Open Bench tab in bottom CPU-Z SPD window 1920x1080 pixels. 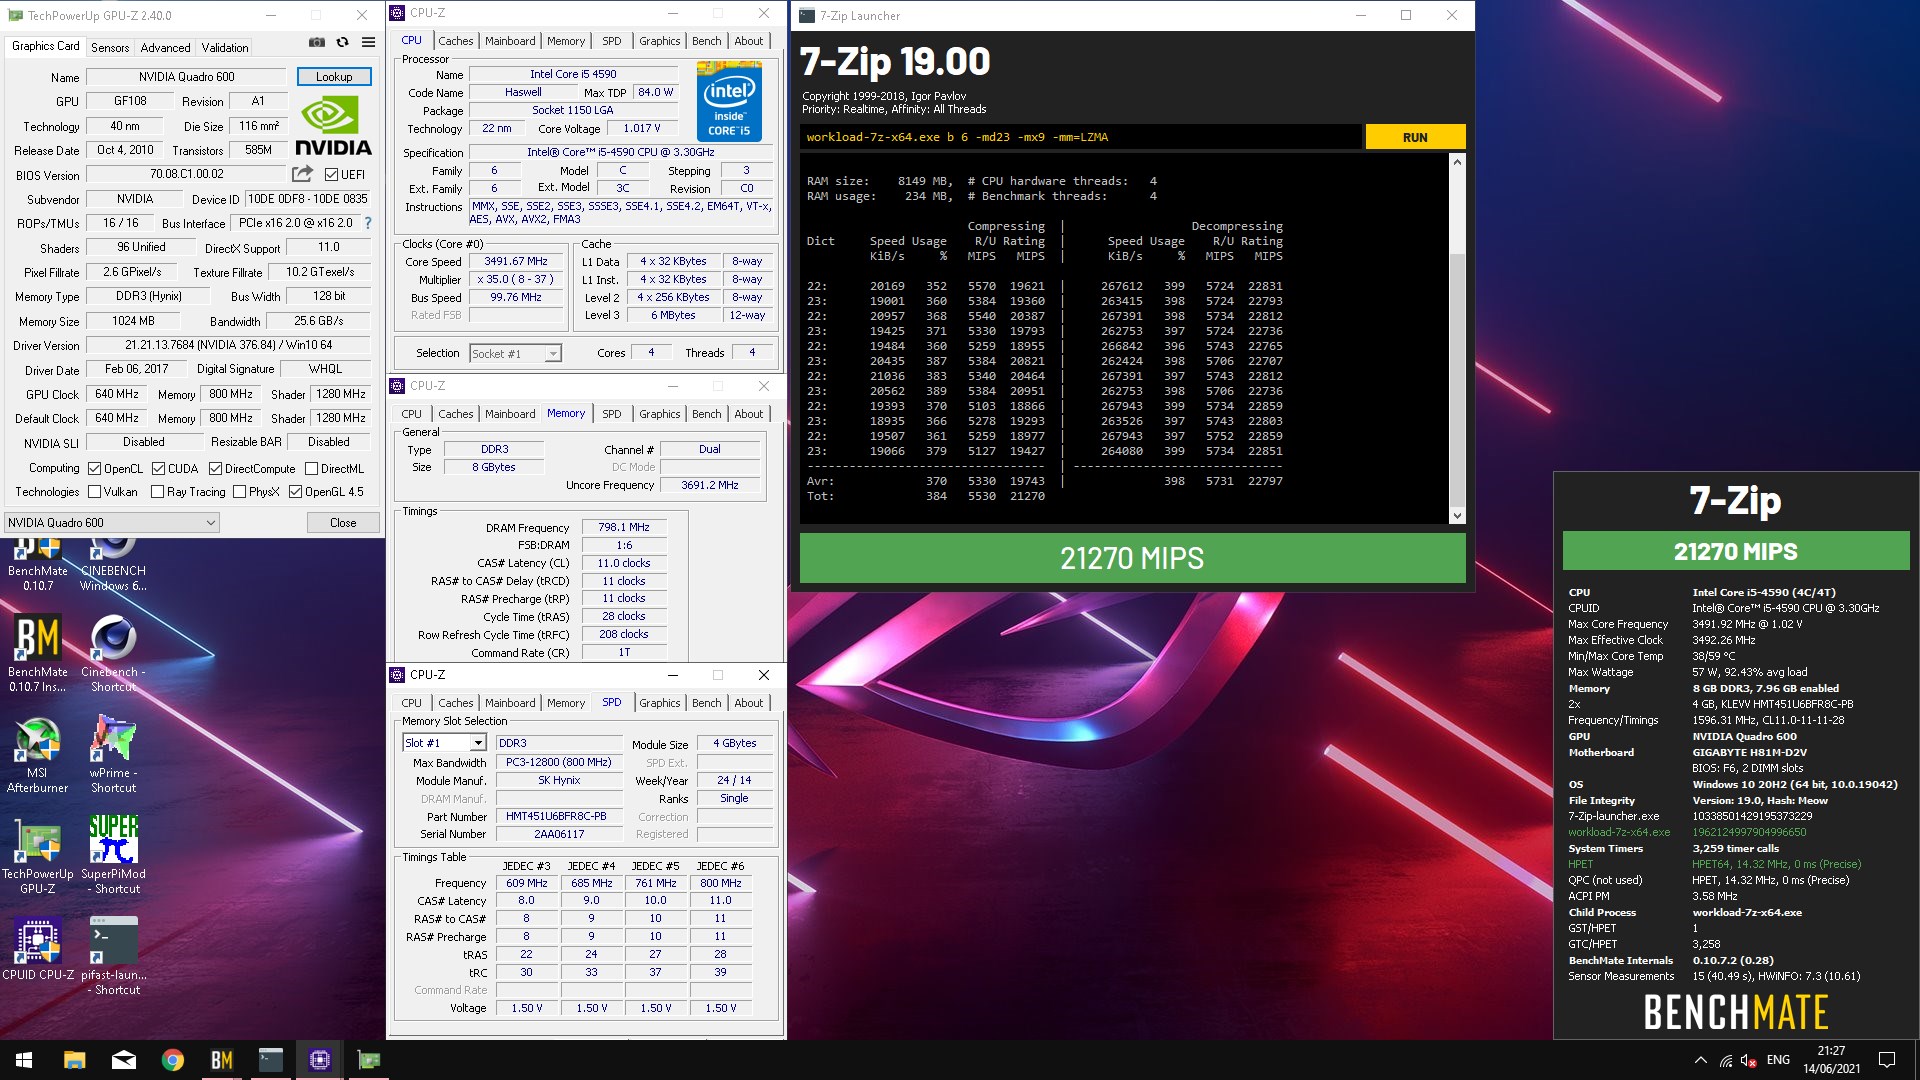[706, 703]
